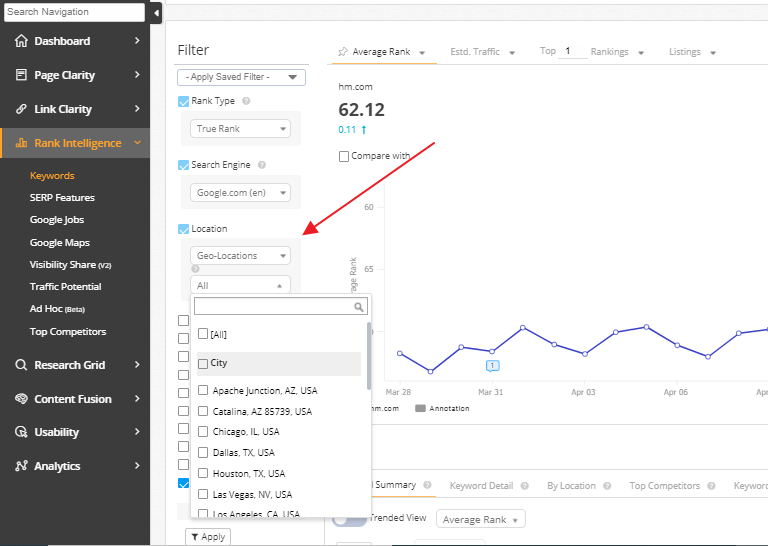Collapse the All locations dropdown
Image resolution: width=768 pixels, height=546 pixels.
tap(240, 285)
